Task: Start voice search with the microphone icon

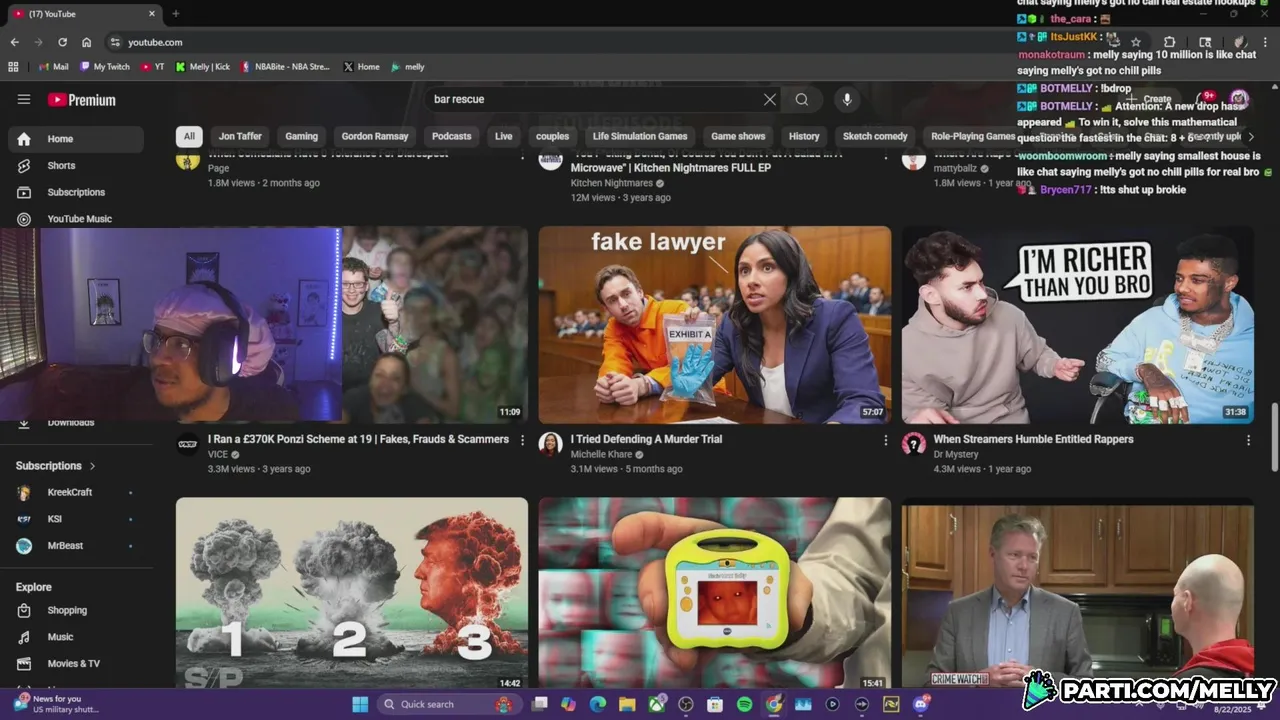Action: coord(847,99)
